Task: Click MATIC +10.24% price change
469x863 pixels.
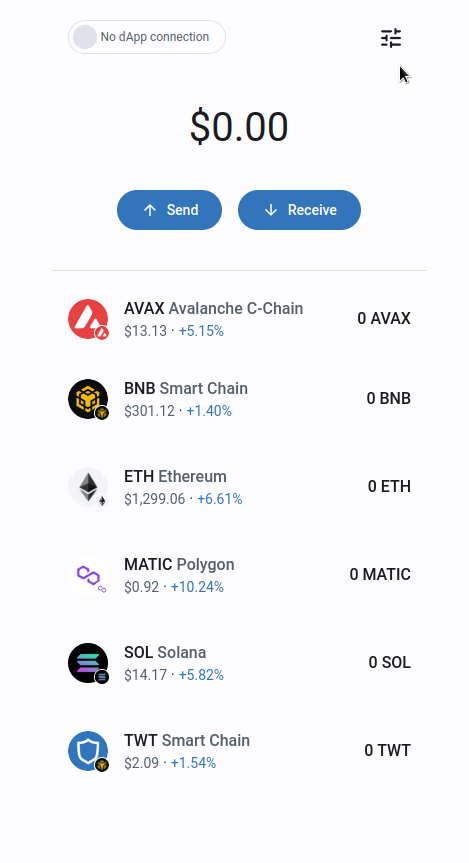Action: click(197, 587)
